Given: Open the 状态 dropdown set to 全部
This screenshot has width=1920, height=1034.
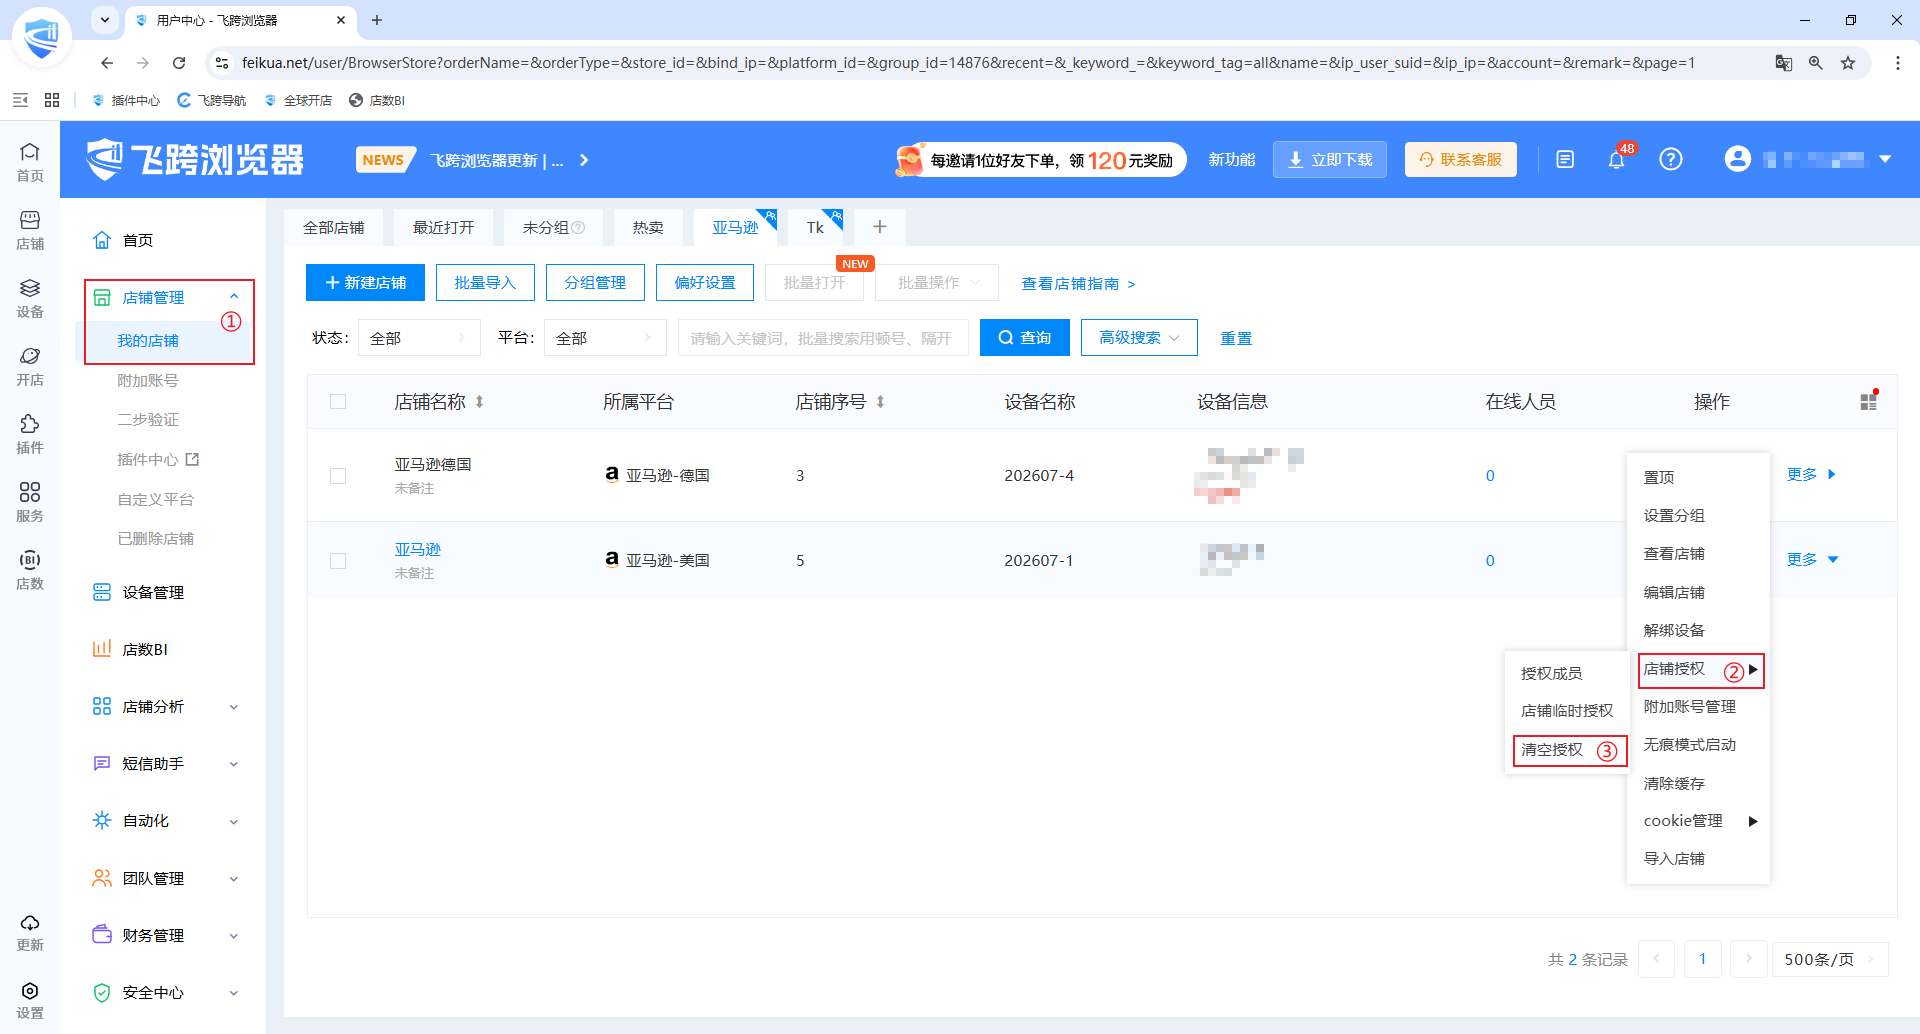Looking at the screenshot, I should [x=419, y=338].
